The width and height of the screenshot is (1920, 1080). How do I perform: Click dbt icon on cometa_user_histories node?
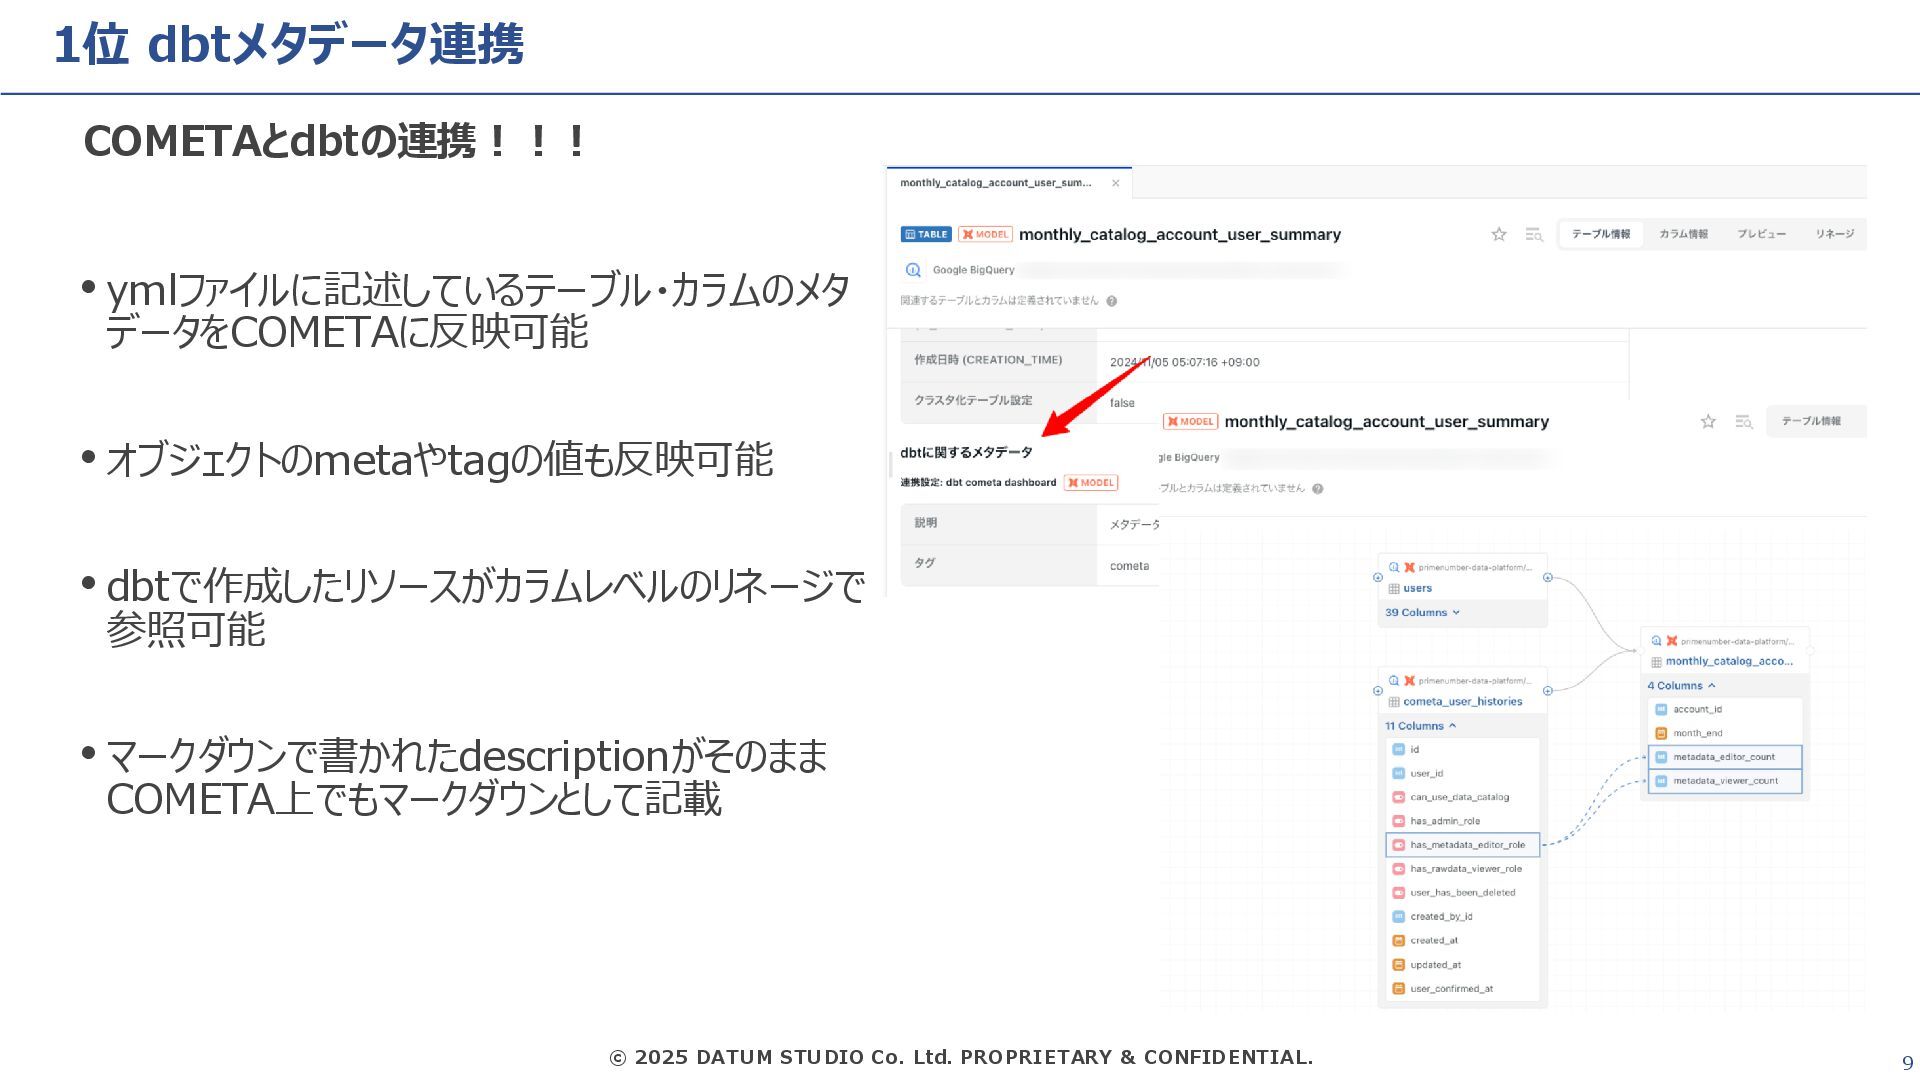[1410, 681]
